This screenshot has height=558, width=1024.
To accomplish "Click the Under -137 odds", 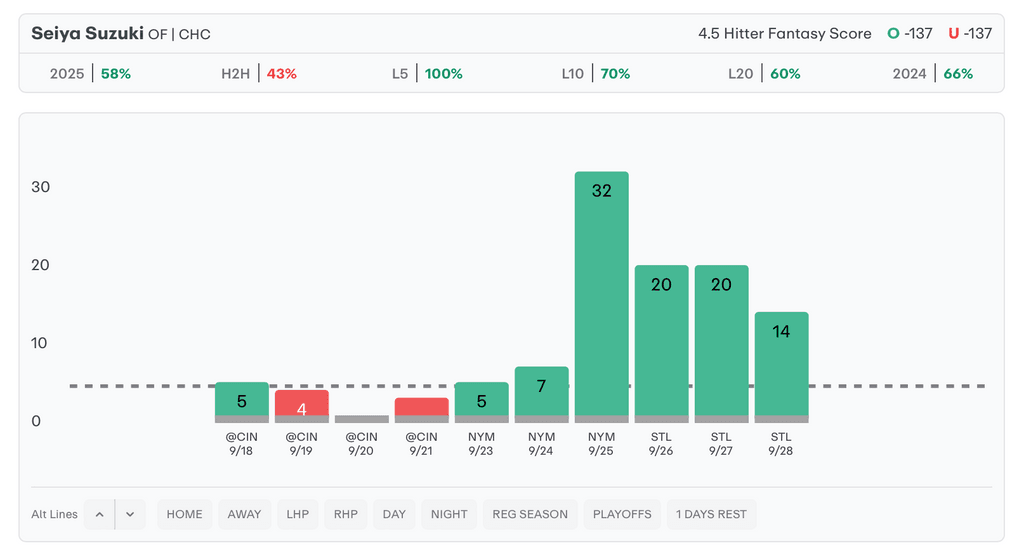I will [969, 34].
